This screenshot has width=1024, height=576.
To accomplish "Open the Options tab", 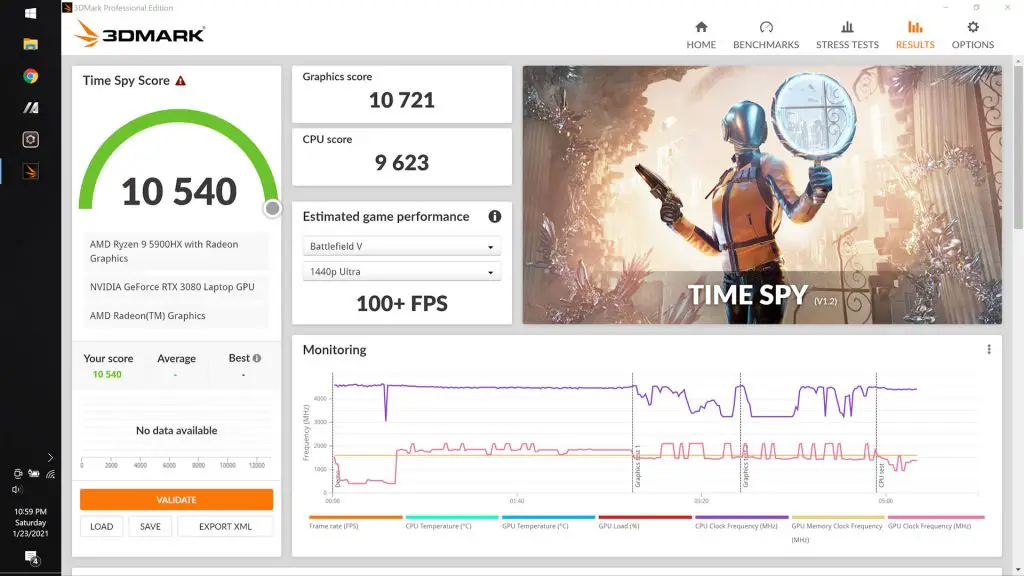I will coord(972,35).
